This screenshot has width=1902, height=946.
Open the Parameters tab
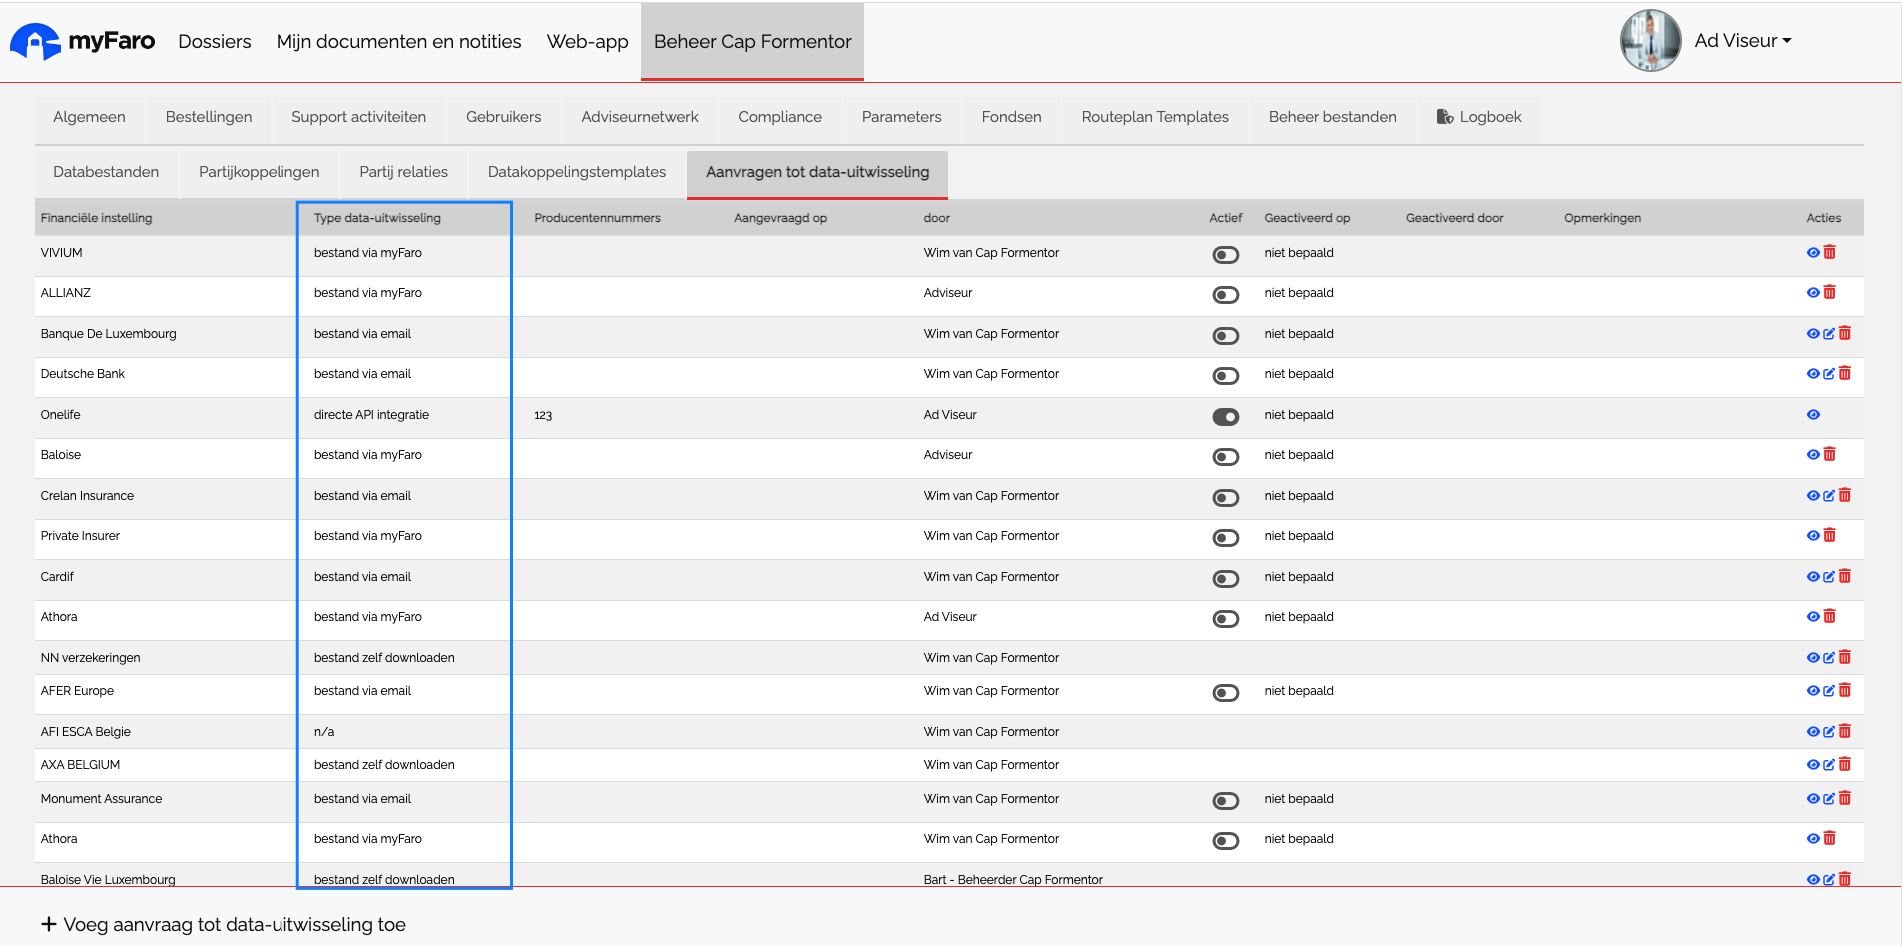click(901, 117)
